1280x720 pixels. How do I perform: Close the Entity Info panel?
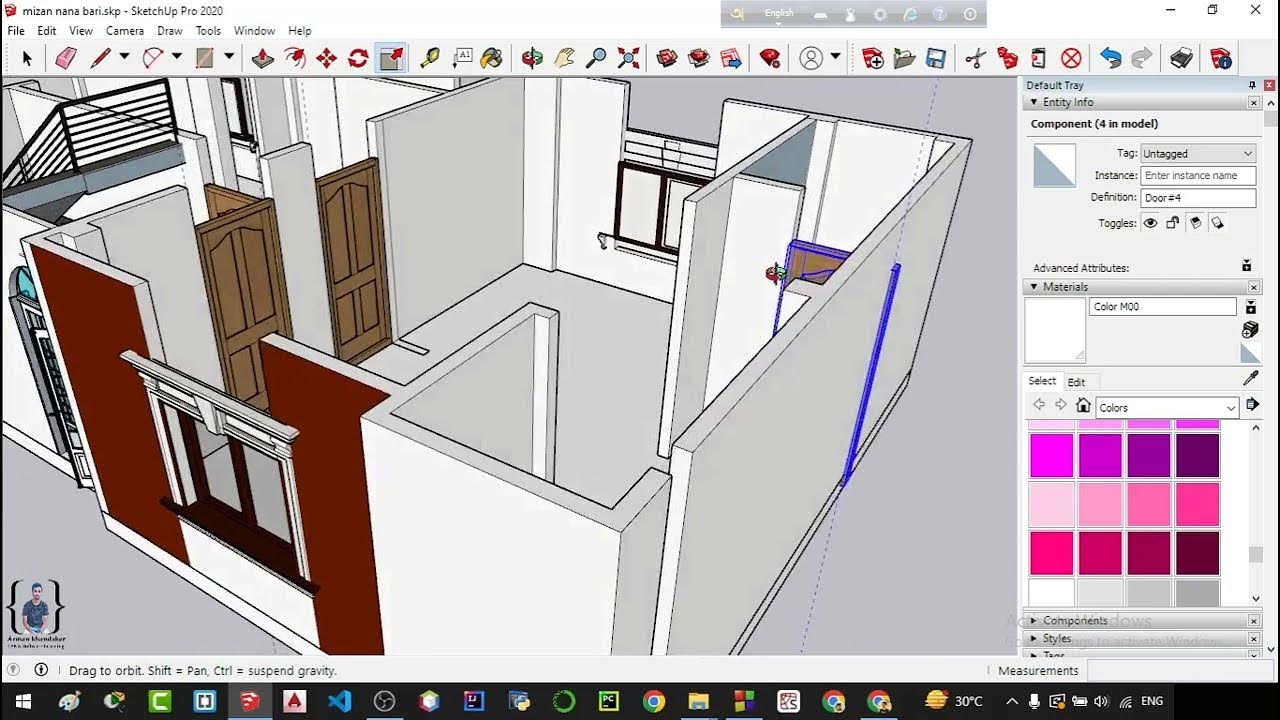click(1254, 102)
